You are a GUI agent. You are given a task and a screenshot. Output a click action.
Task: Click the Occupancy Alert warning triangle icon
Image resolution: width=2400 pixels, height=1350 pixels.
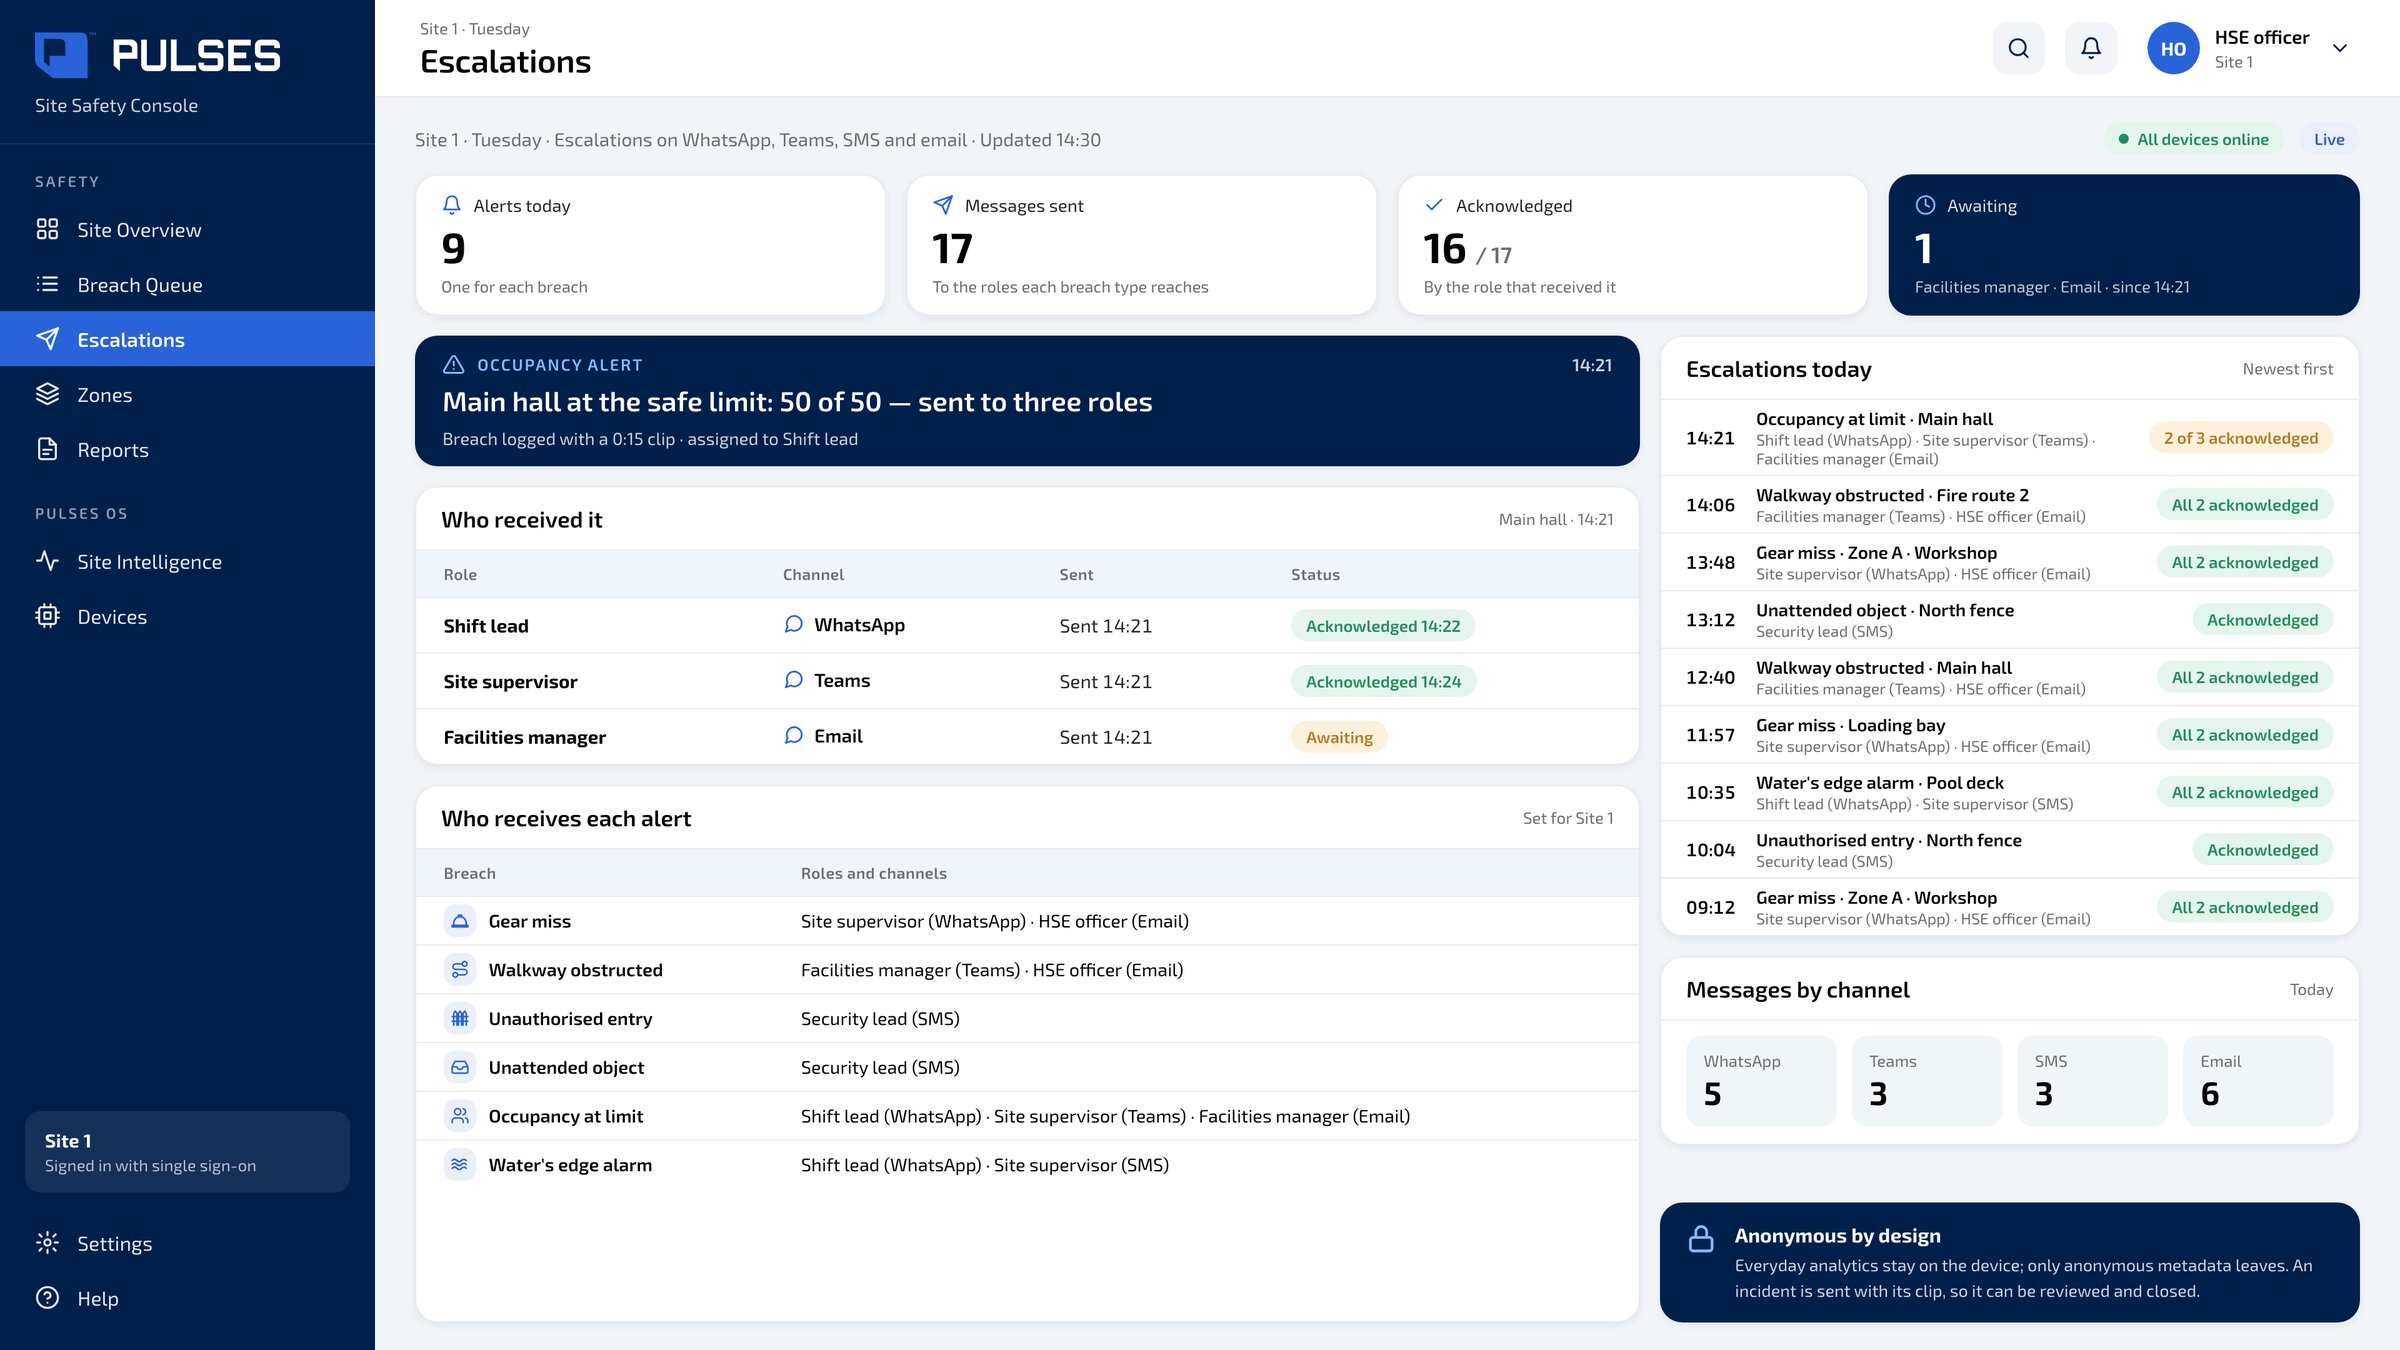(x=453, y=365)
